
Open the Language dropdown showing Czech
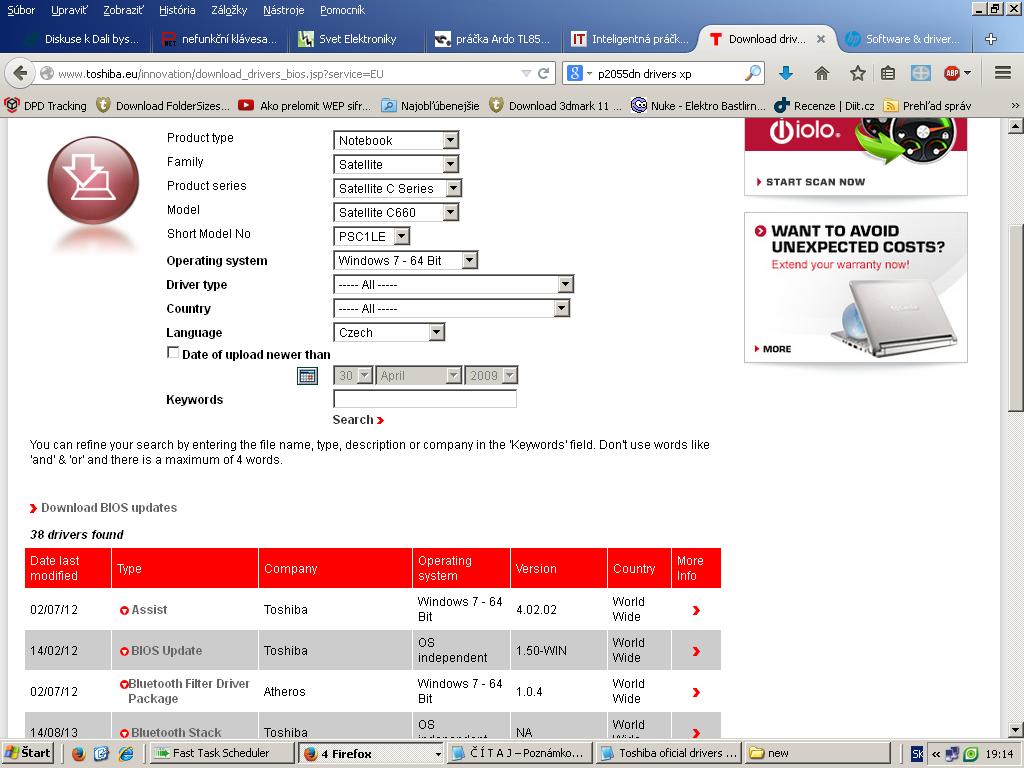pyautogui.click(x=389, y=332)
